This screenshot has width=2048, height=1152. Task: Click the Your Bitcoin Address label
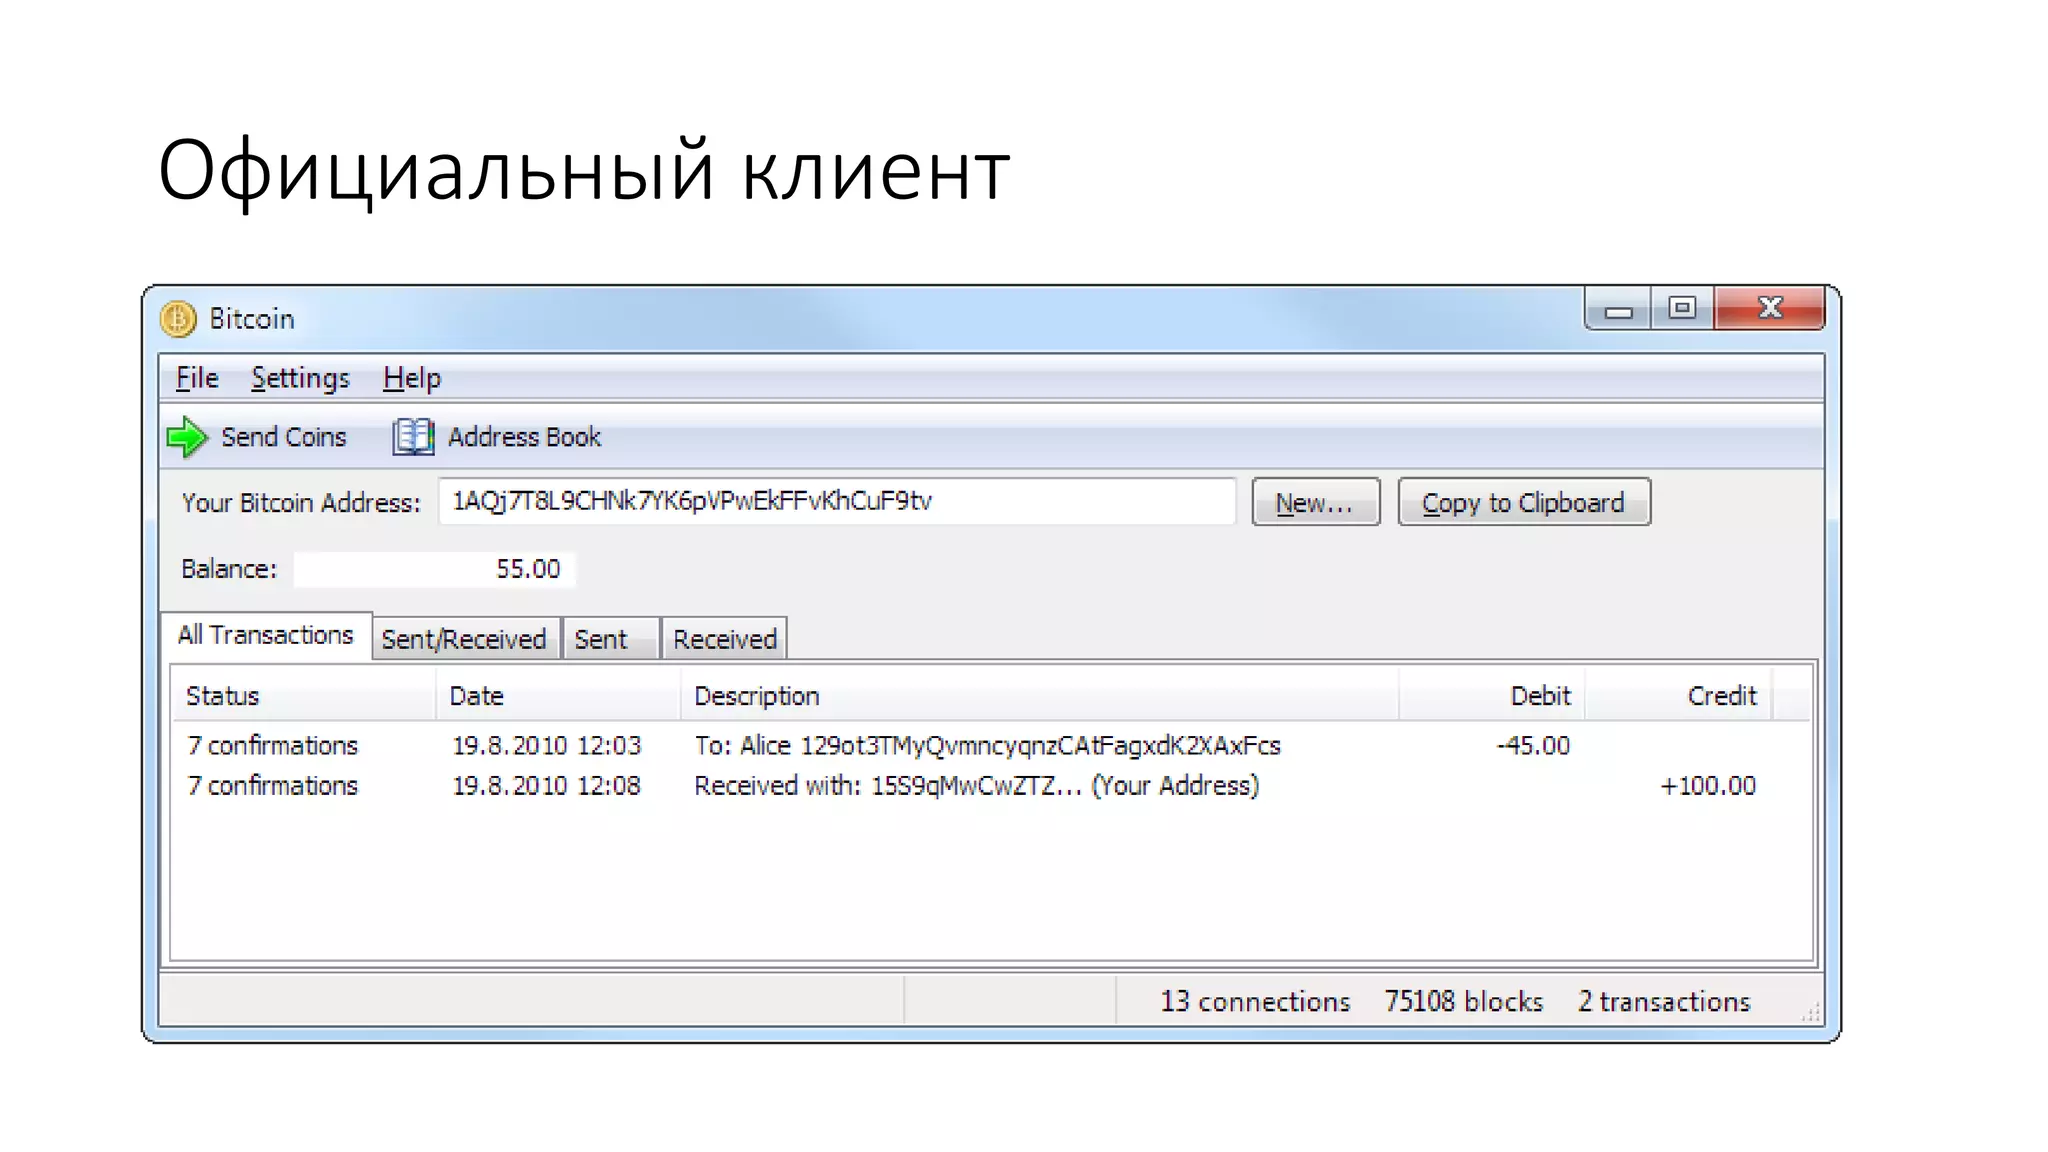pyautogui.click(x=301, y=503)
